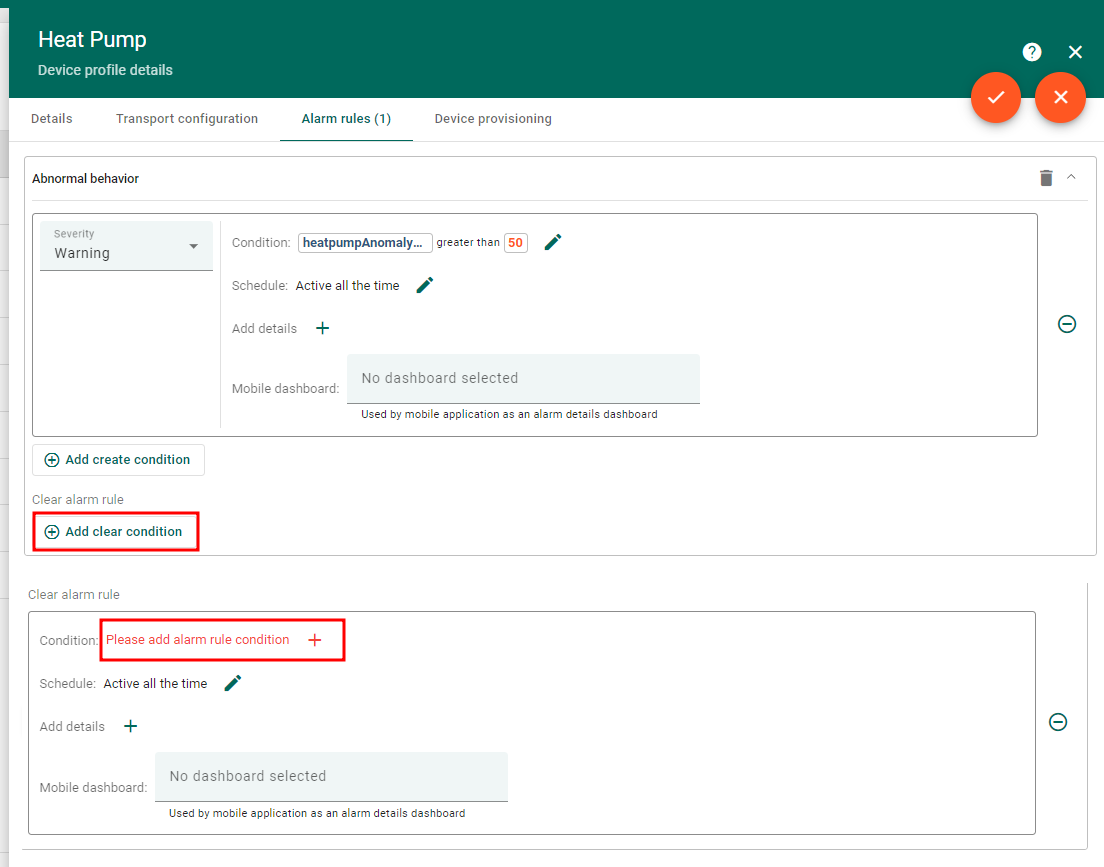The width and height of the screenshot is (1104, 867).
Task: Open the Severity Warning dropdown
Action: (126, 246)
